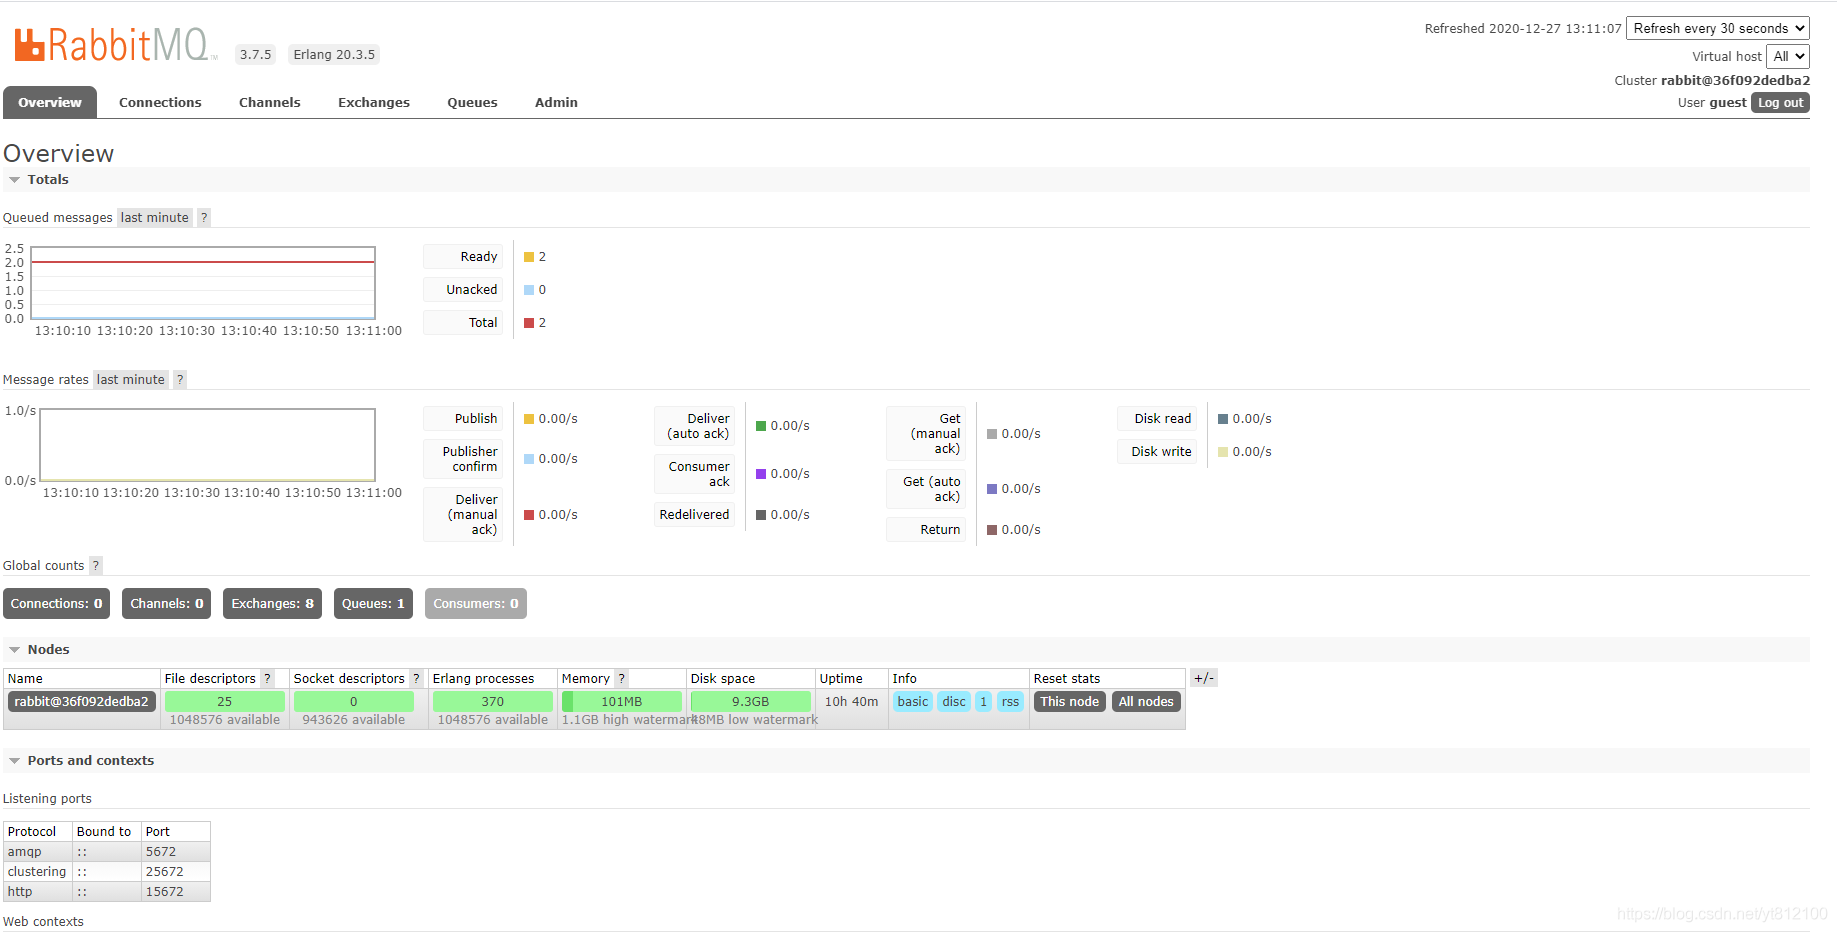Toggle the Disk read label
This screenshot has width=1837, height=932.
pos(1157,419)
